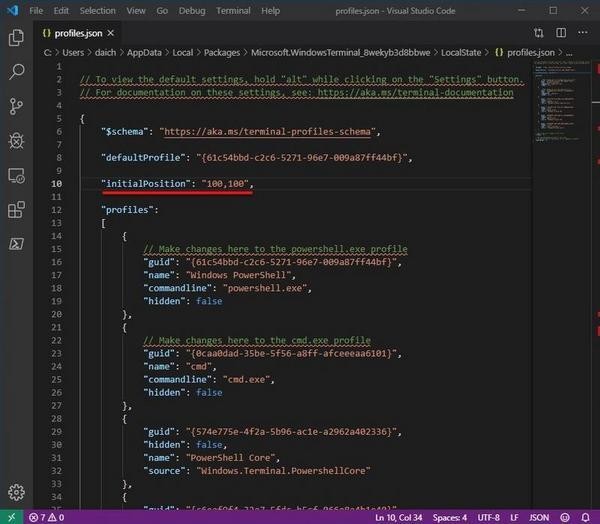The image size is (600, 524).
Task: Open the Explorer view in activity bar
Action: coord(16,37)
